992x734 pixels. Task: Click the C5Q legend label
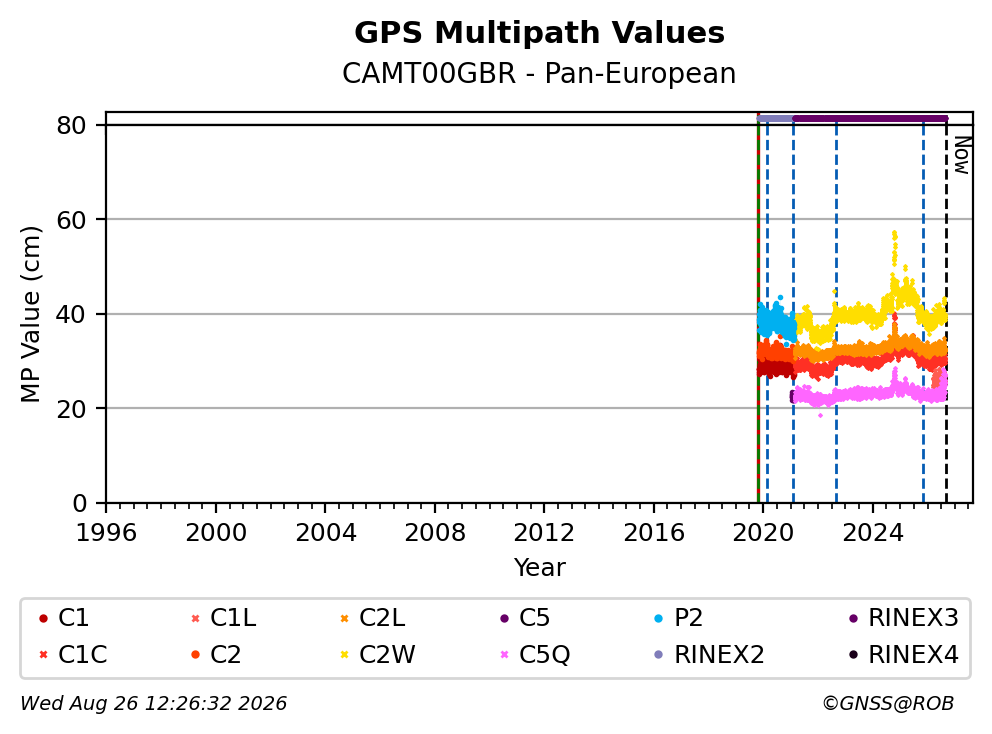click(545, 655)
